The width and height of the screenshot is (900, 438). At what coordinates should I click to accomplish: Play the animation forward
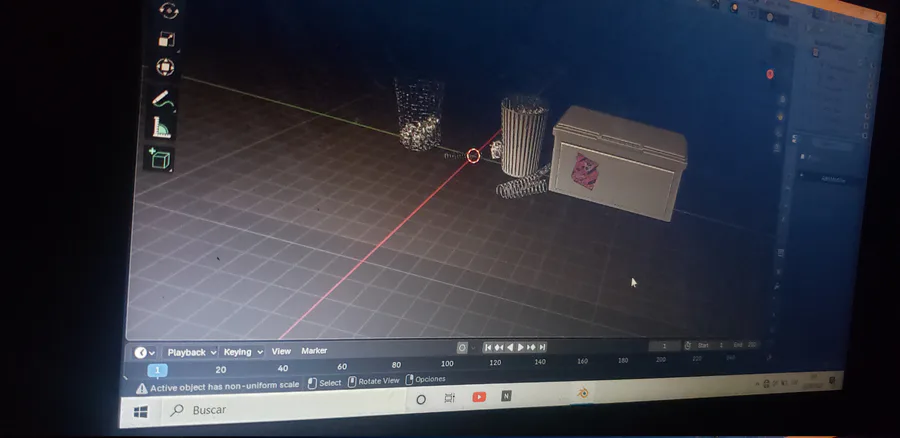pos(521,347)
